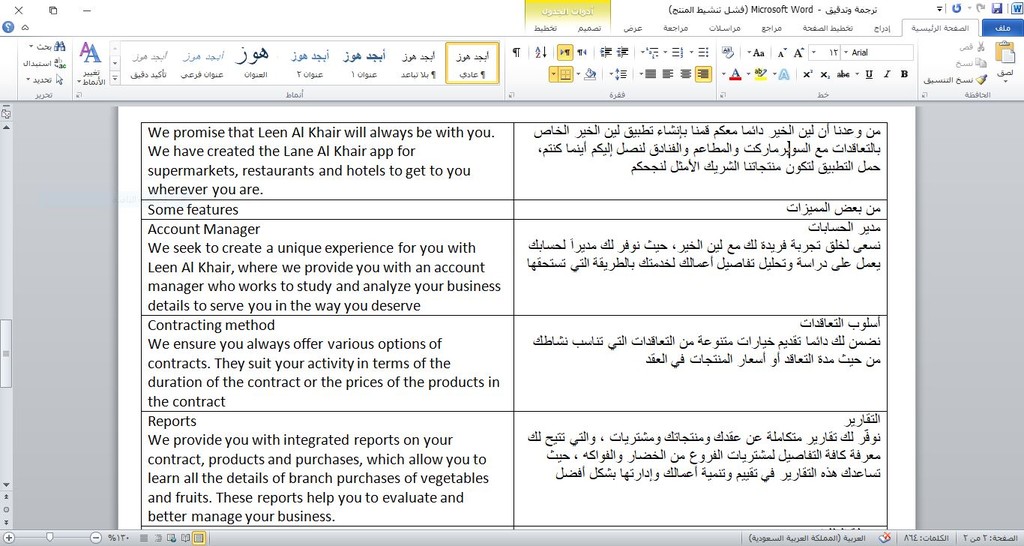Open Word Help with the question mark icon

pos(8,27)
